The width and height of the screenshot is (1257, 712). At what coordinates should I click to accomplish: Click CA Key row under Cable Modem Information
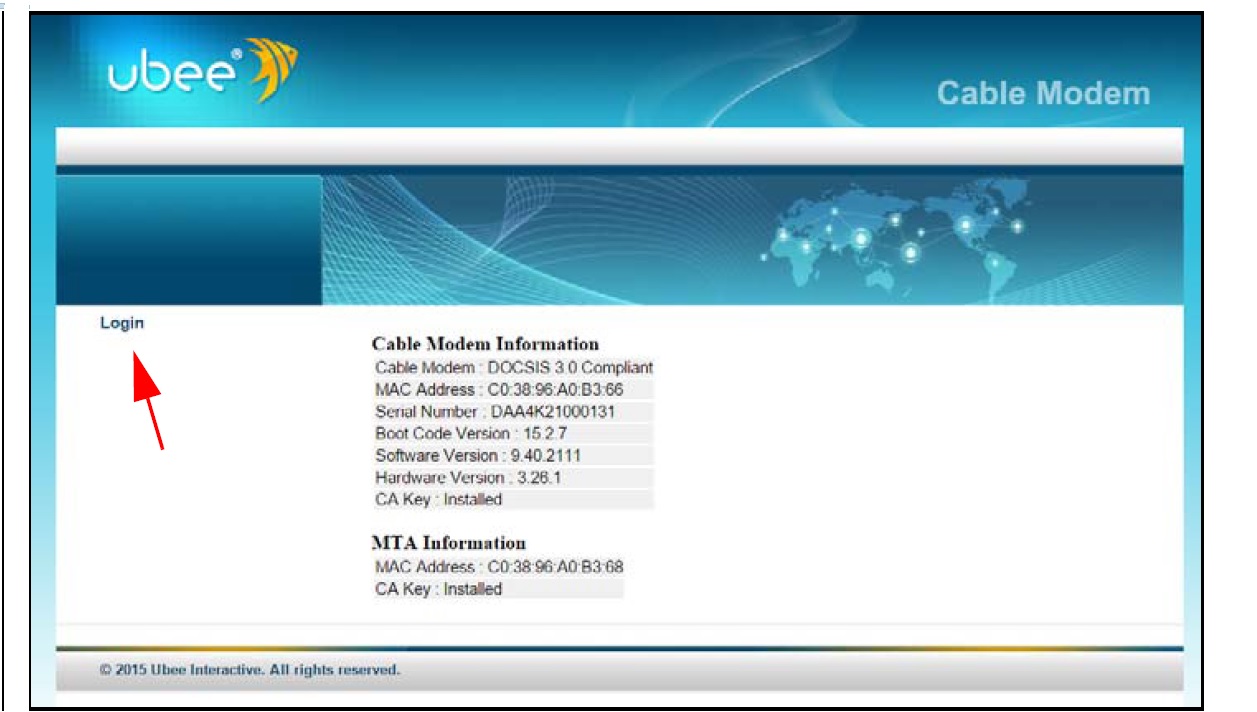[x=438, y=499]
